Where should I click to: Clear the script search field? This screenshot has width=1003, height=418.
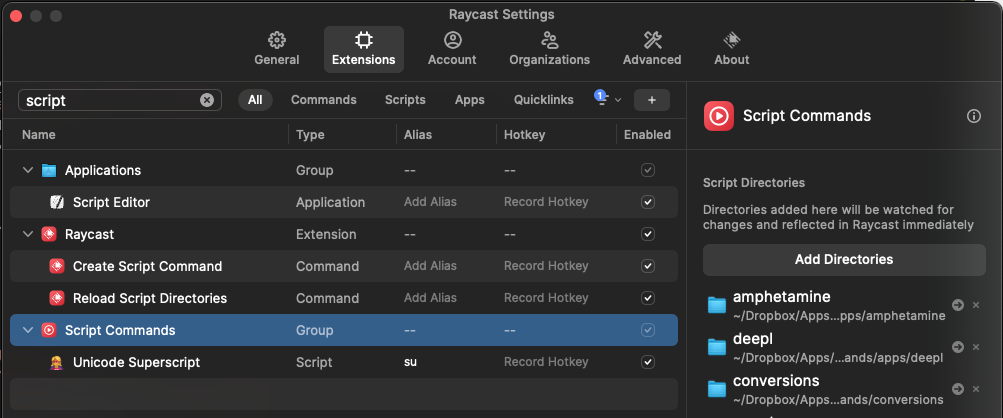coord(207,100)
